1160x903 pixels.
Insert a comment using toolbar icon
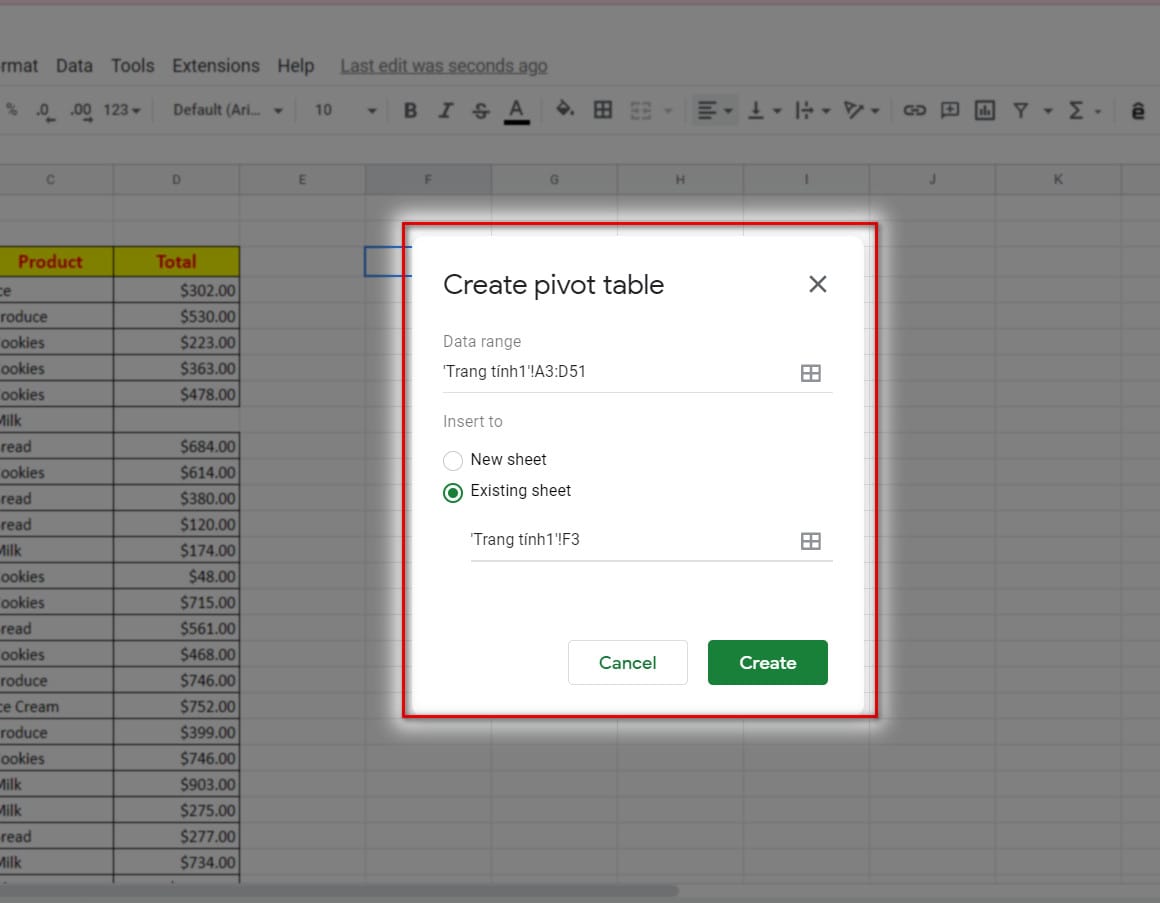tap(949, 110)
